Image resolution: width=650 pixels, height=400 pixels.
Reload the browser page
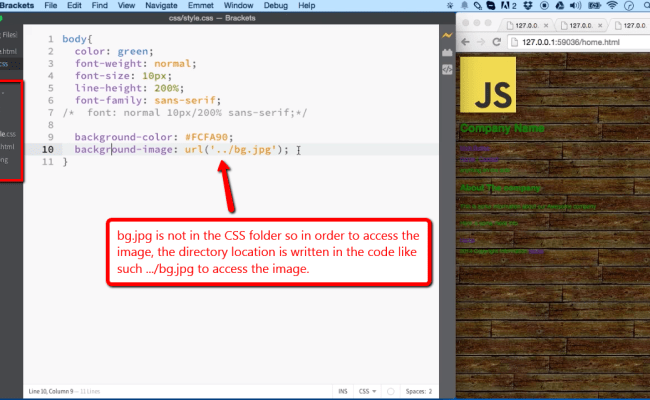[496, 42]
